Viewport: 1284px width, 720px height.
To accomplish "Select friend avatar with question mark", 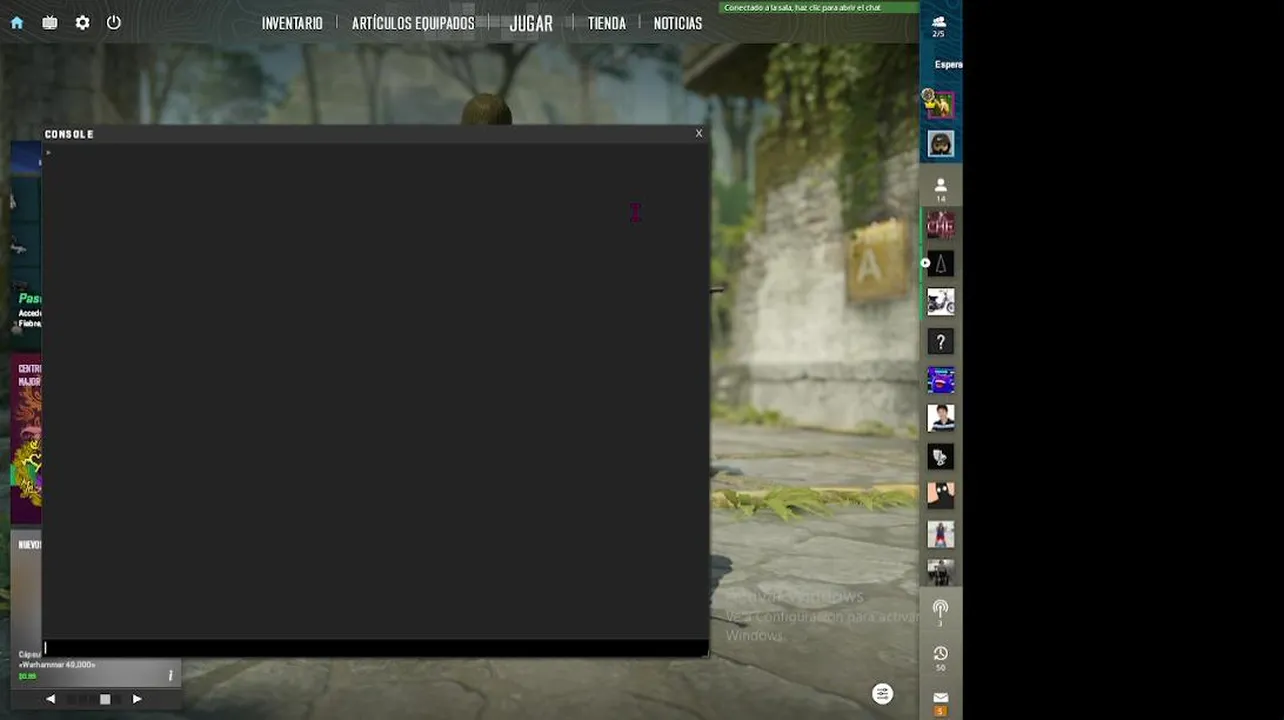I will click(x=940, y=341).
